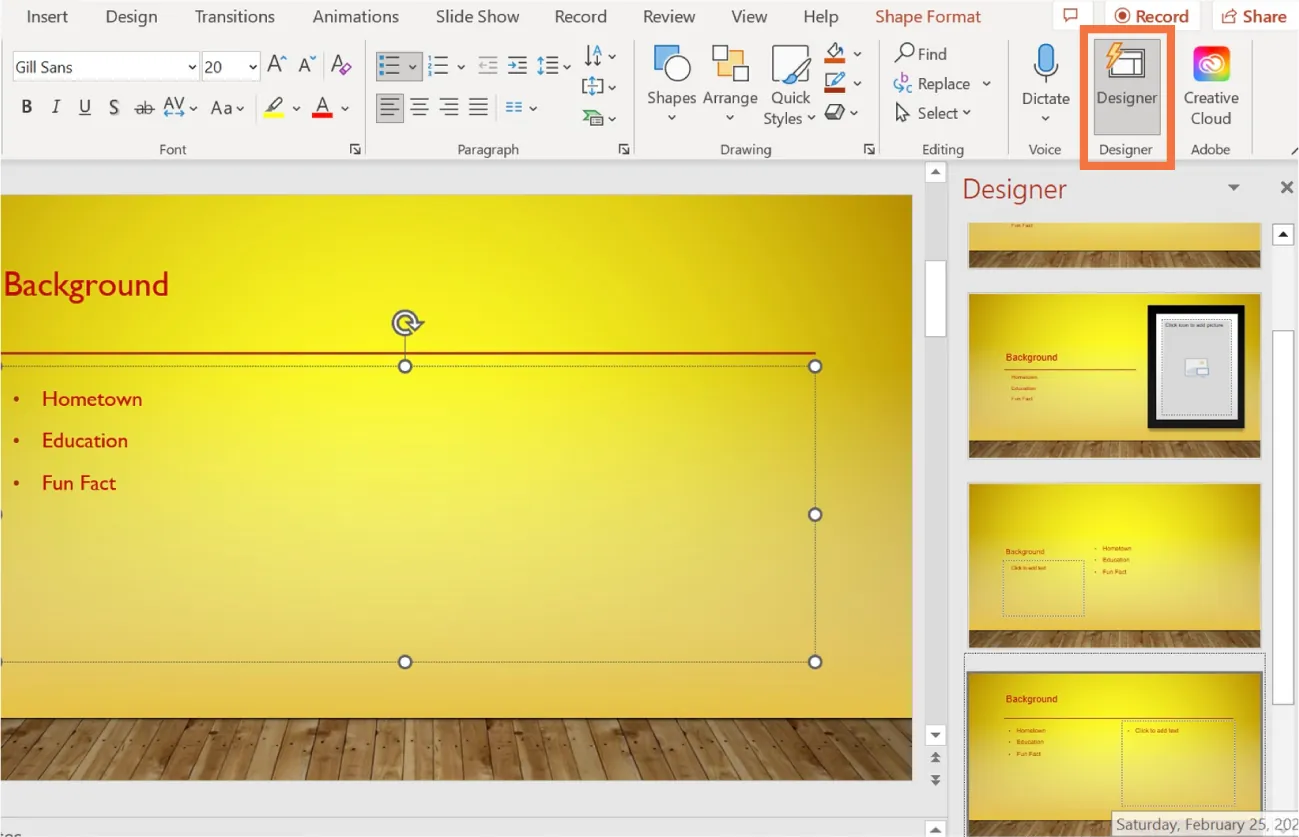Toggle center paragraph alignment
The width and height of the screenshot is (1299, 837).
(418, 107)
